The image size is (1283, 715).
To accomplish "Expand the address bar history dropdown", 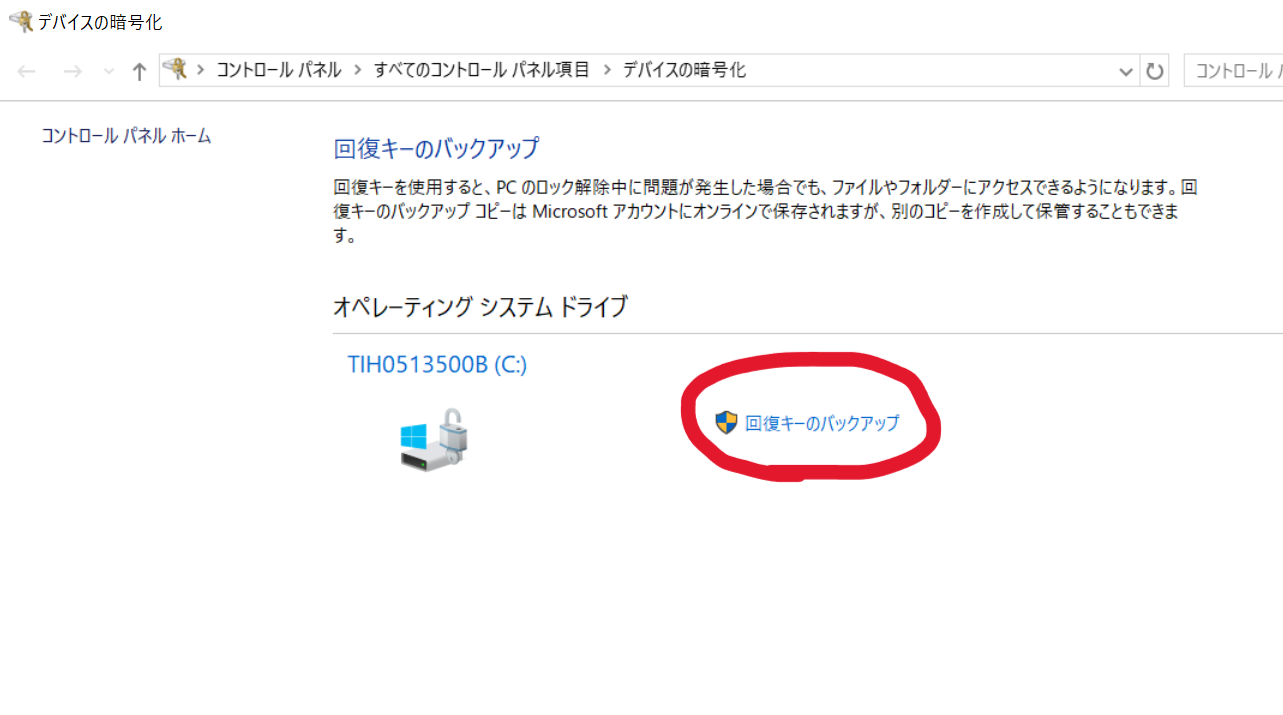I will coord(1126,71).
